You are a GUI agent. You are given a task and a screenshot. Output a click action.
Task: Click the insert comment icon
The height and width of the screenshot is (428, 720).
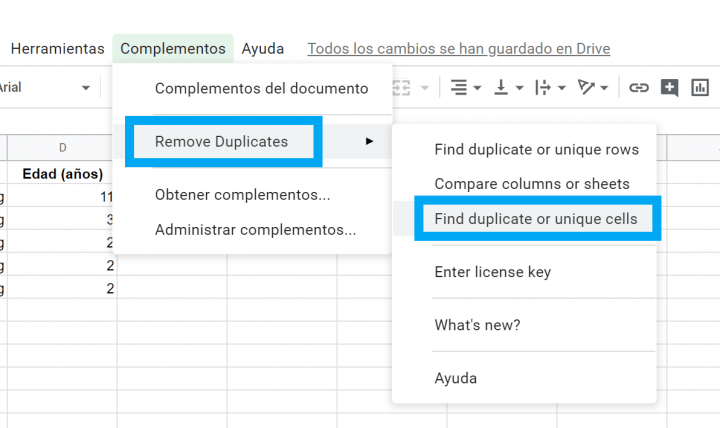tap(669, 87)
